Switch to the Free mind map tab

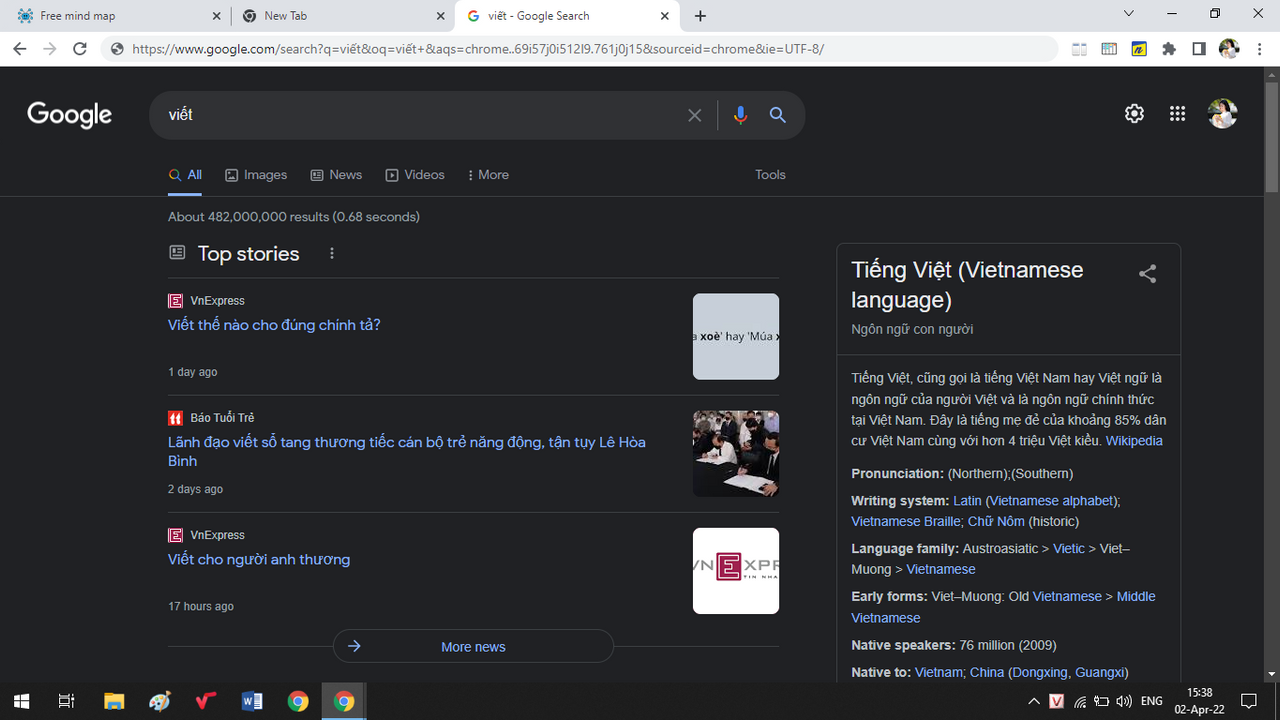click(115, 16)
